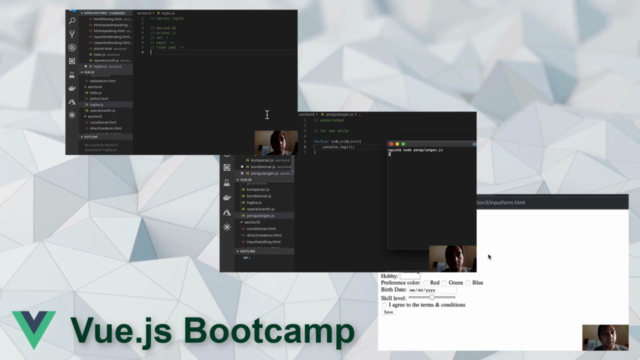The width and height of the screenshot is (640, 360).
Task: Click the lowest activity bar icon in the logika.js window
Action: coord(72,115)
